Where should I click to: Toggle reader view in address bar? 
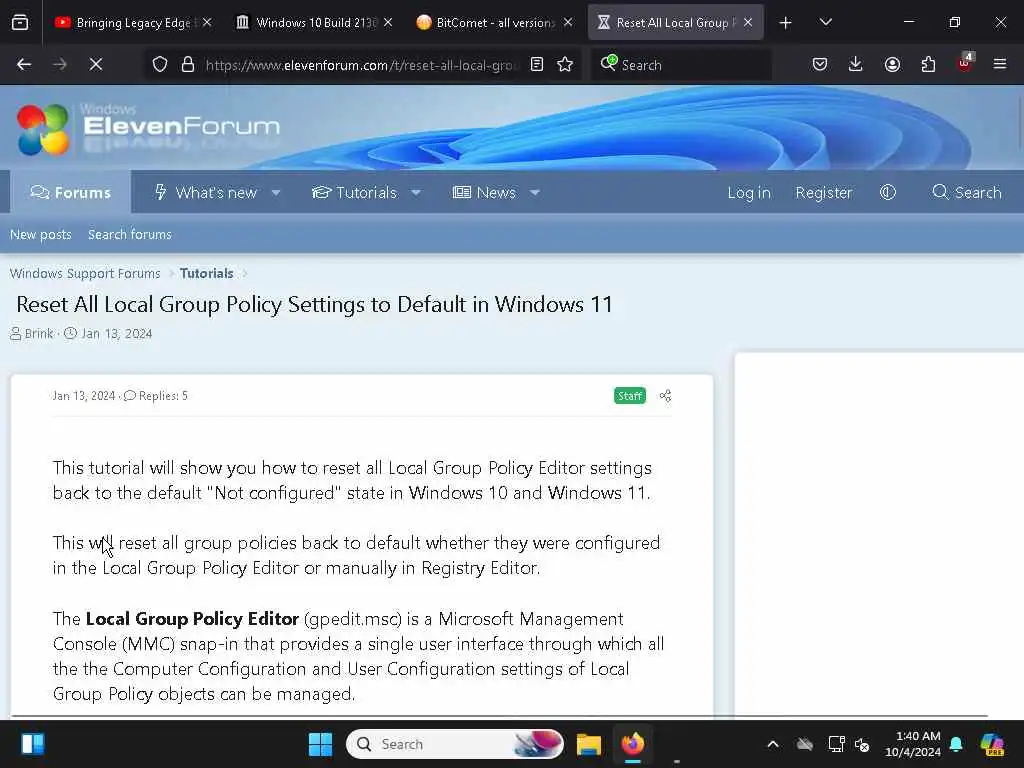[x=537, y=65]
